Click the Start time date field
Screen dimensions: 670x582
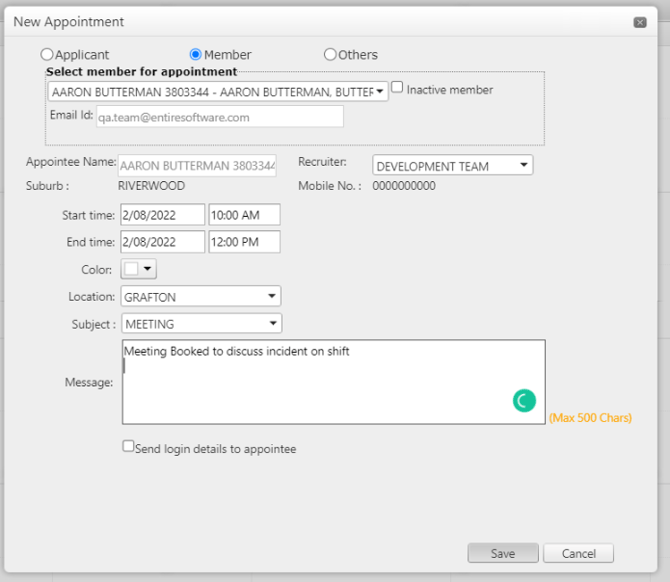(x=162, y=215)
